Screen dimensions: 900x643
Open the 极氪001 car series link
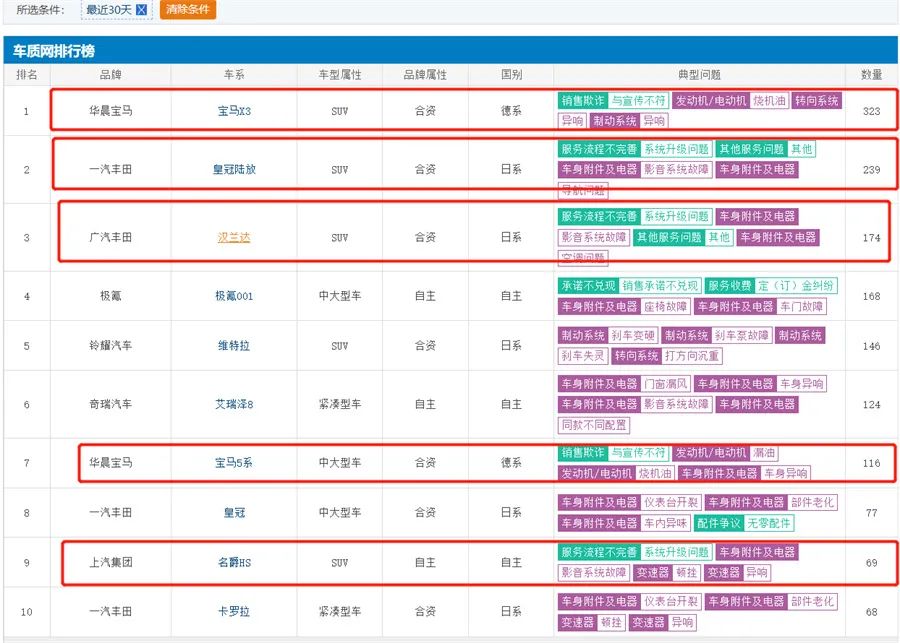tap(234, 296)
